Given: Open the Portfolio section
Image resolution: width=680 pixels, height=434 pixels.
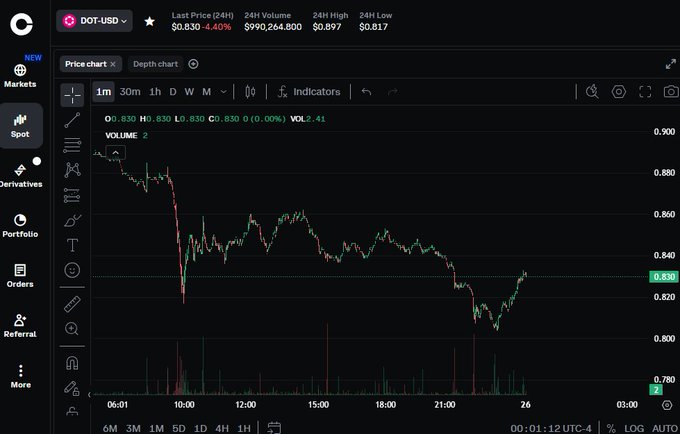Looking at the screenshot, I should pyautogui.click(x=20, y=226).
